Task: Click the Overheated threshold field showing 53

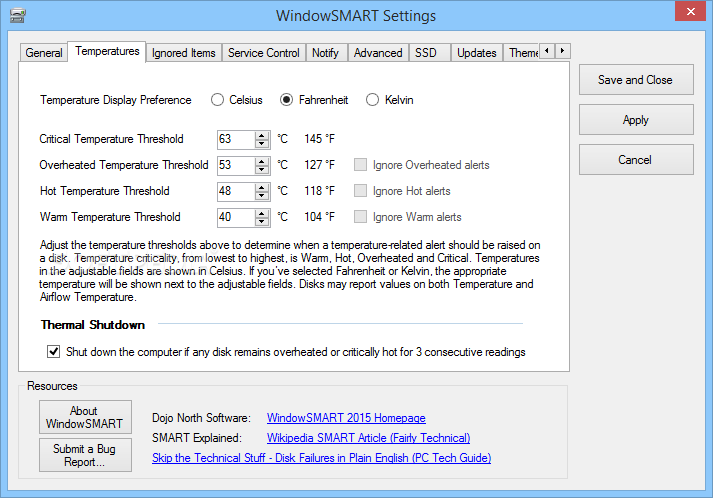Action: point(236,166)
